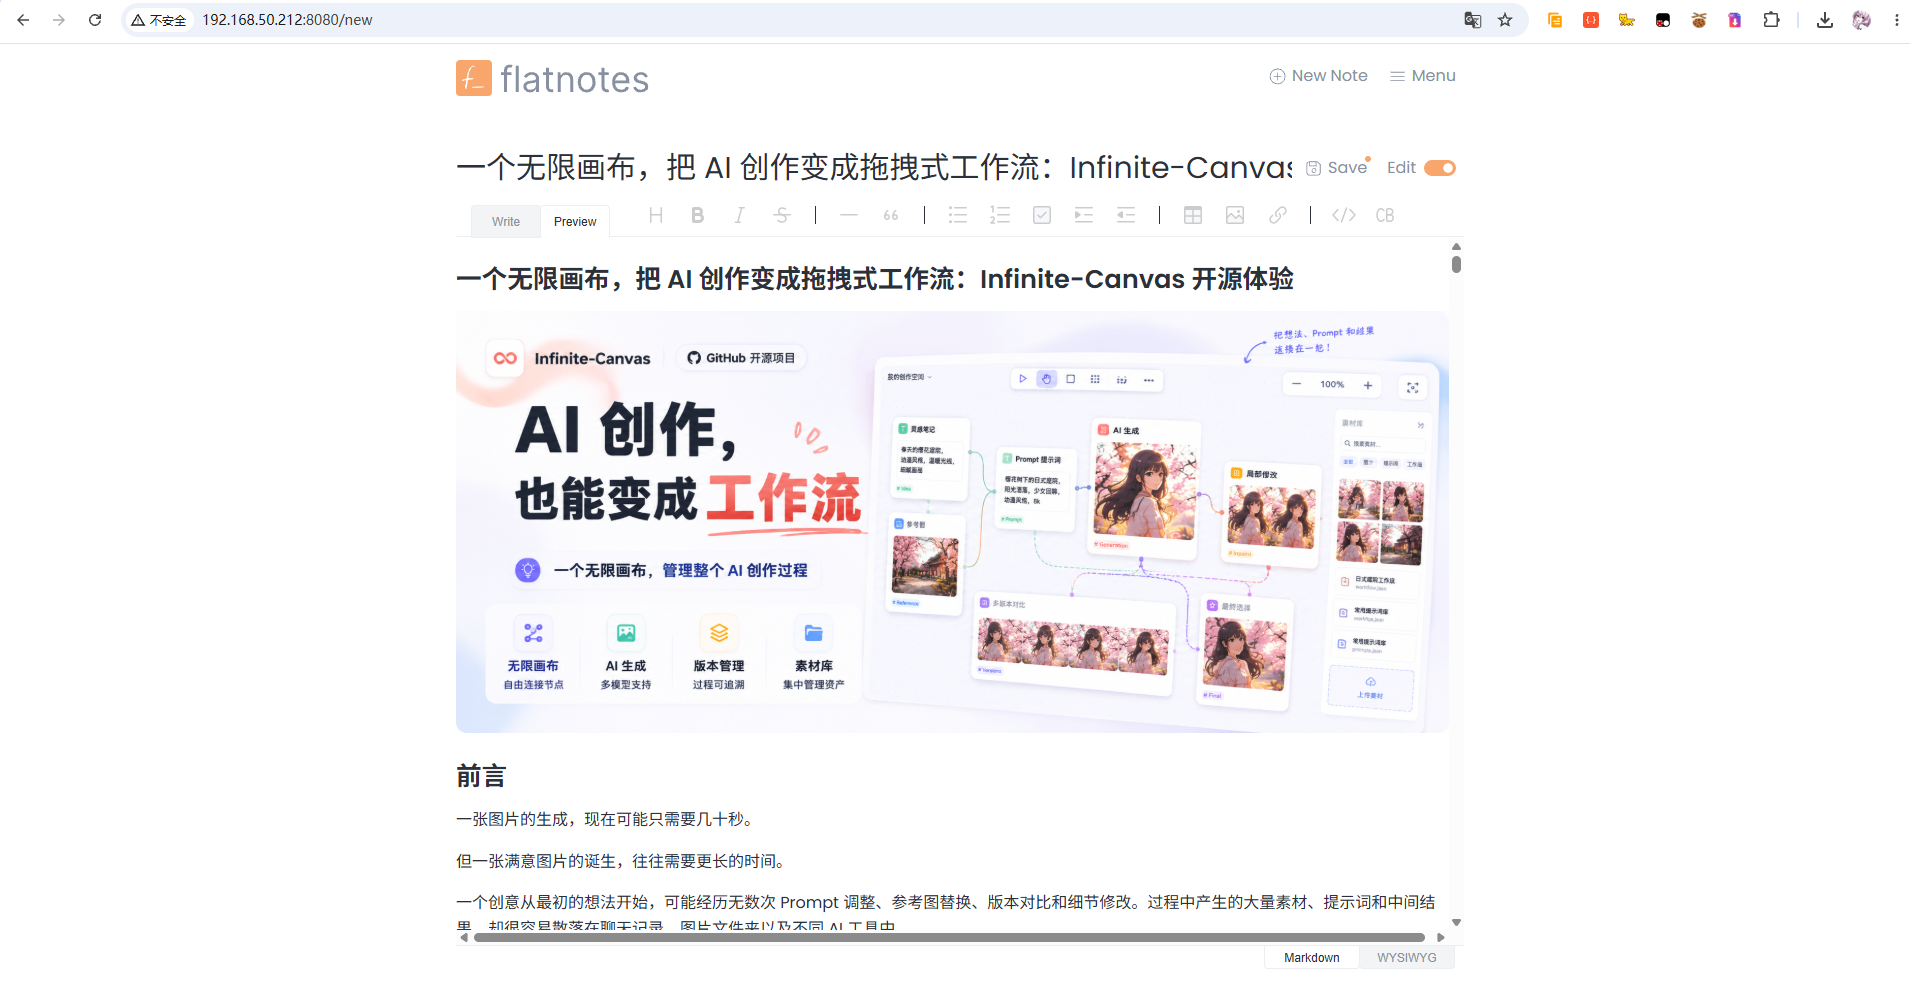1910x989 pixels.
Task: Click the paragraph starting '一个创意从最初的想法开始'
Action: [946, 912]
